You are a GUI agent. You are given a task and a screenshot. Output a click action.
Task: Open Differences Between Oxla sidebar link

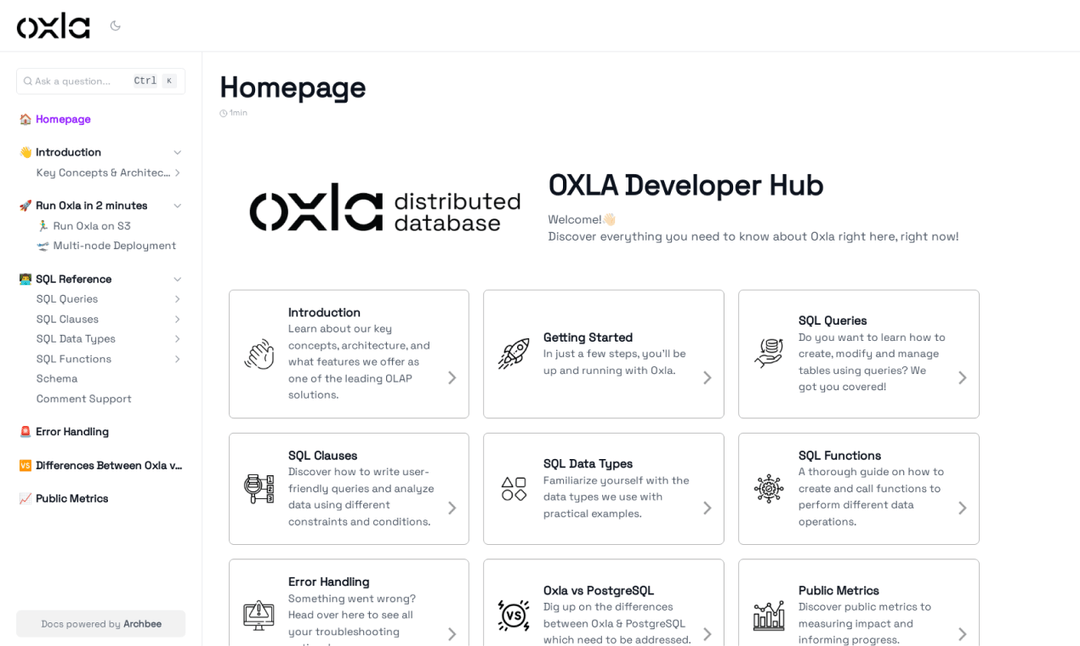click(109, 466)
